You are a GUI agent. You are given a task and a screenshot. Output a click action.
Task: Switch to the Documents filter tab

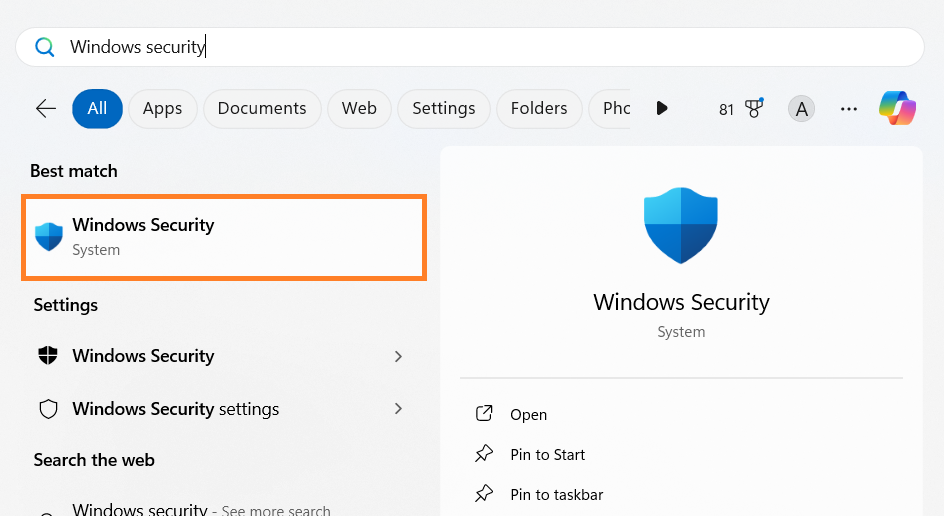(x=262, y=108)
